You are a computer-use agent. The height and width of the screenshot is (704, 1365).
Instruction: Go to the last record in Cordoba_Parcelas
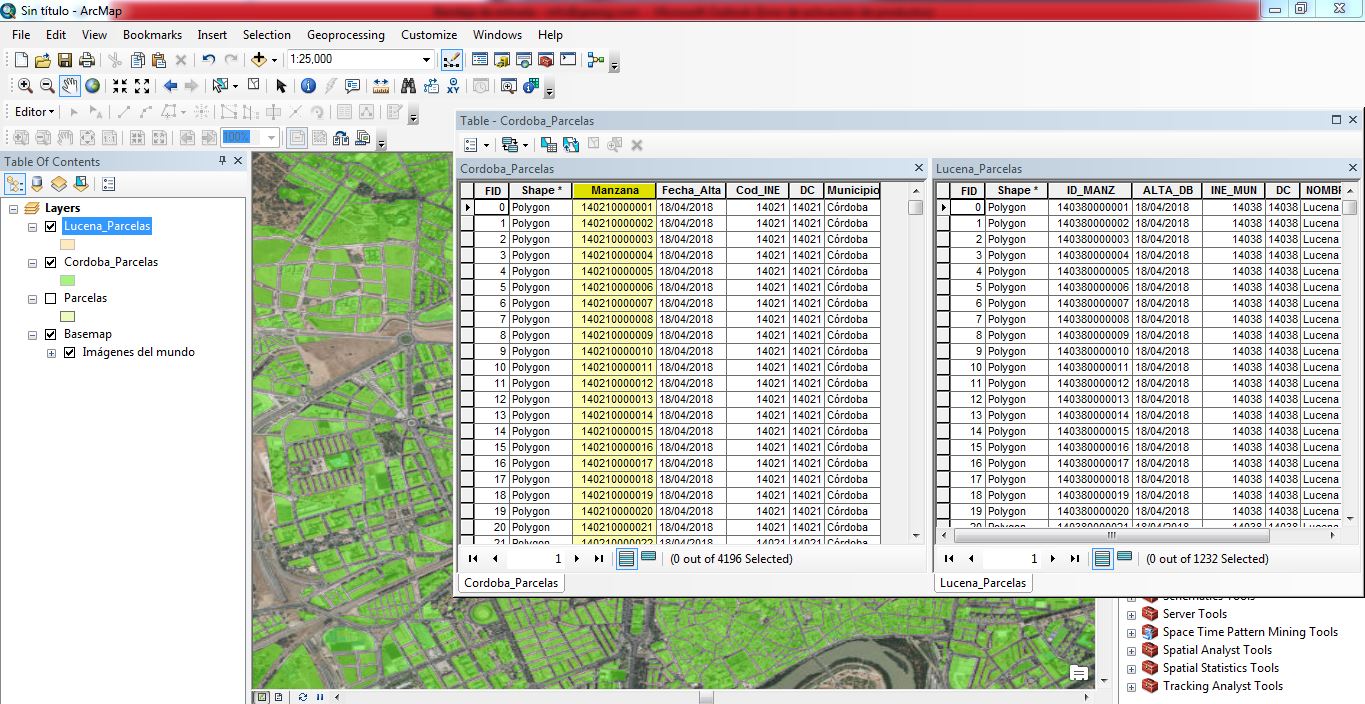pyautogui.click(x=598, y=558)
